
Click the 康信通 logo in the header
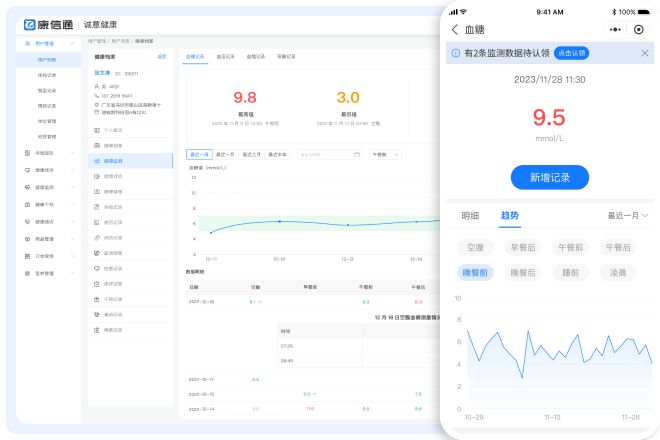[x=48, y=25]
